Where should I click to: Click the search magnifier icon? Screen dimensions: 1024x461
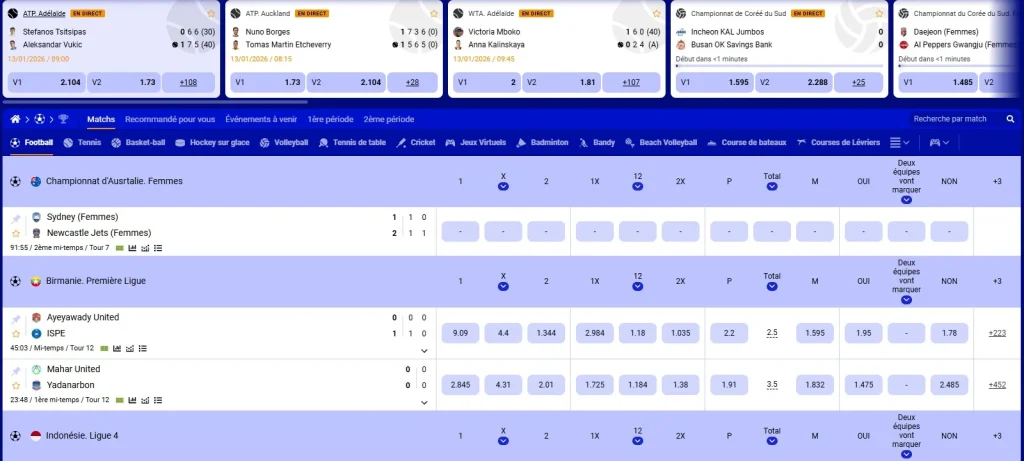[1010, 119]
